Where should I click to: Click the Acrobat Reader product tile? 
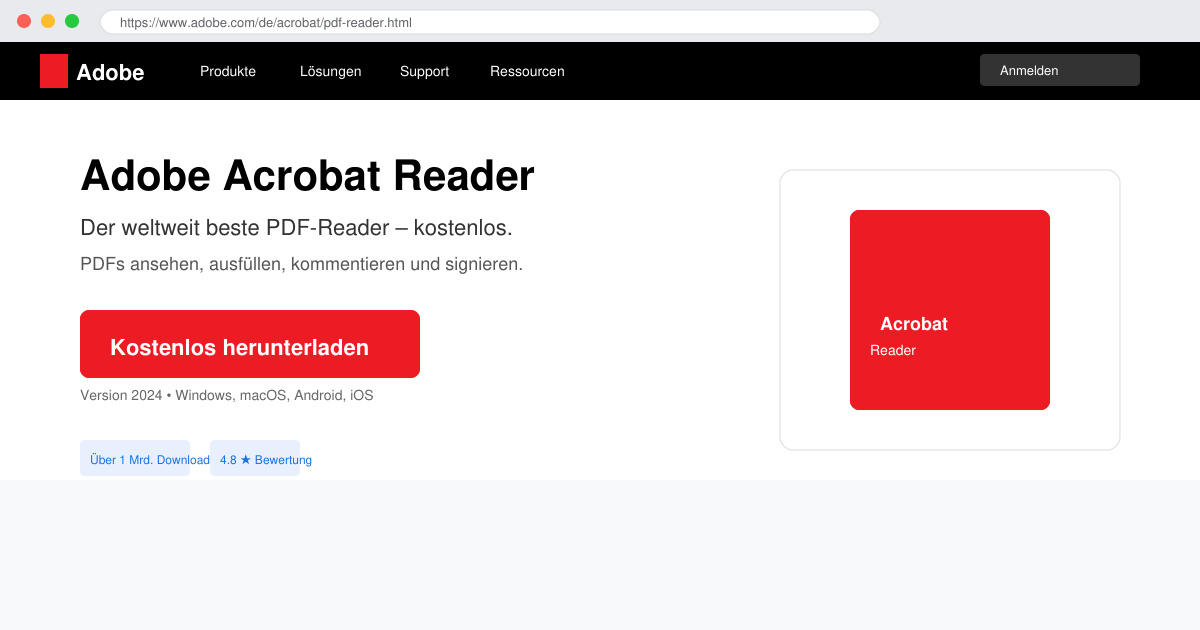[x=950, y=310]
